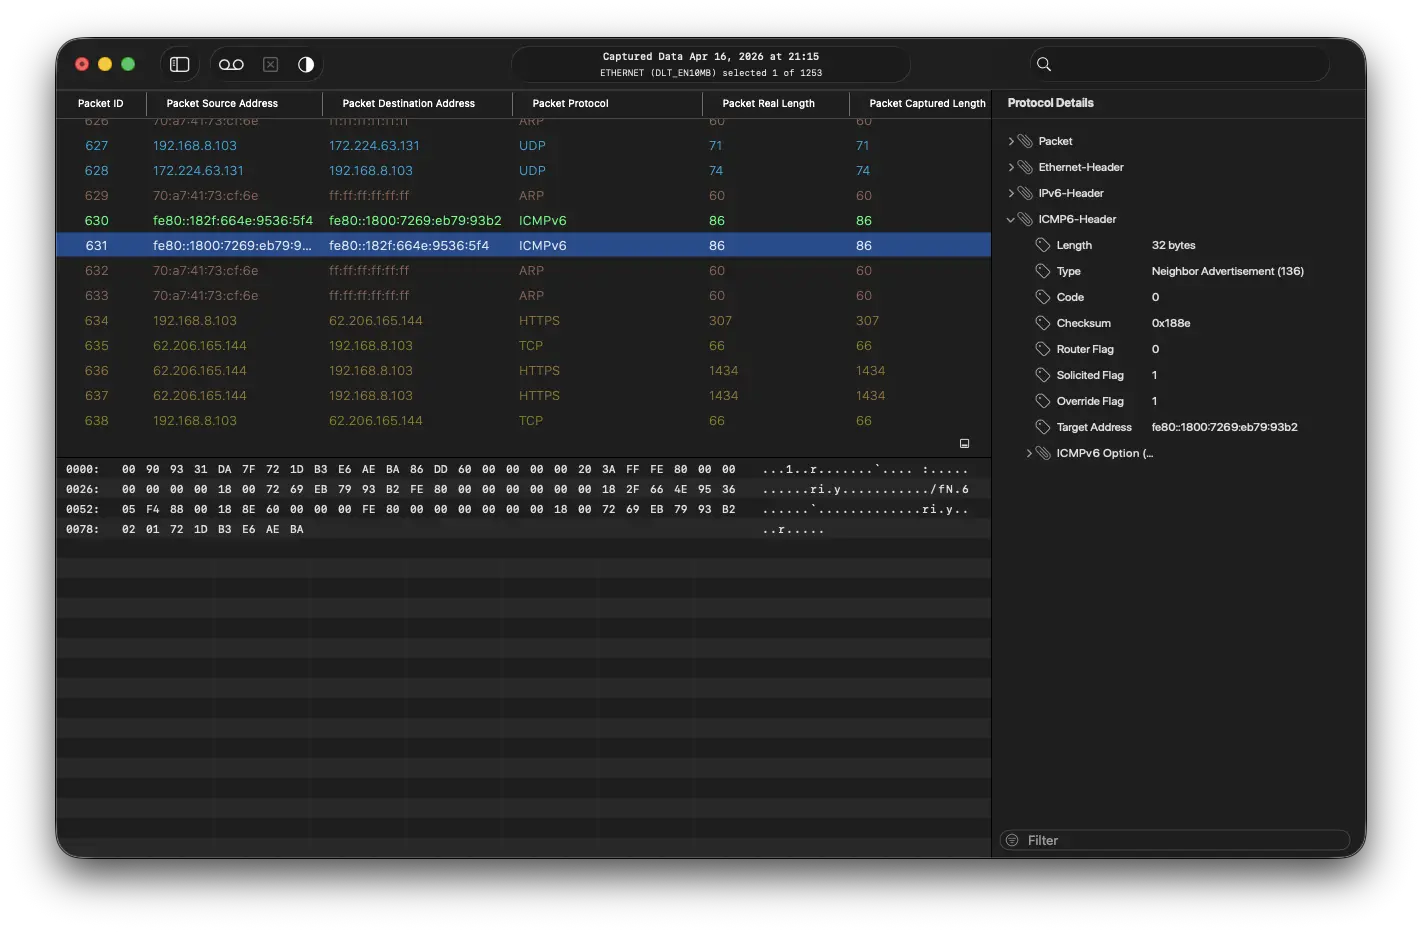Click the hex panel toggle icon above hex view
Screen dimensions: 1422x932
(964, 443)
